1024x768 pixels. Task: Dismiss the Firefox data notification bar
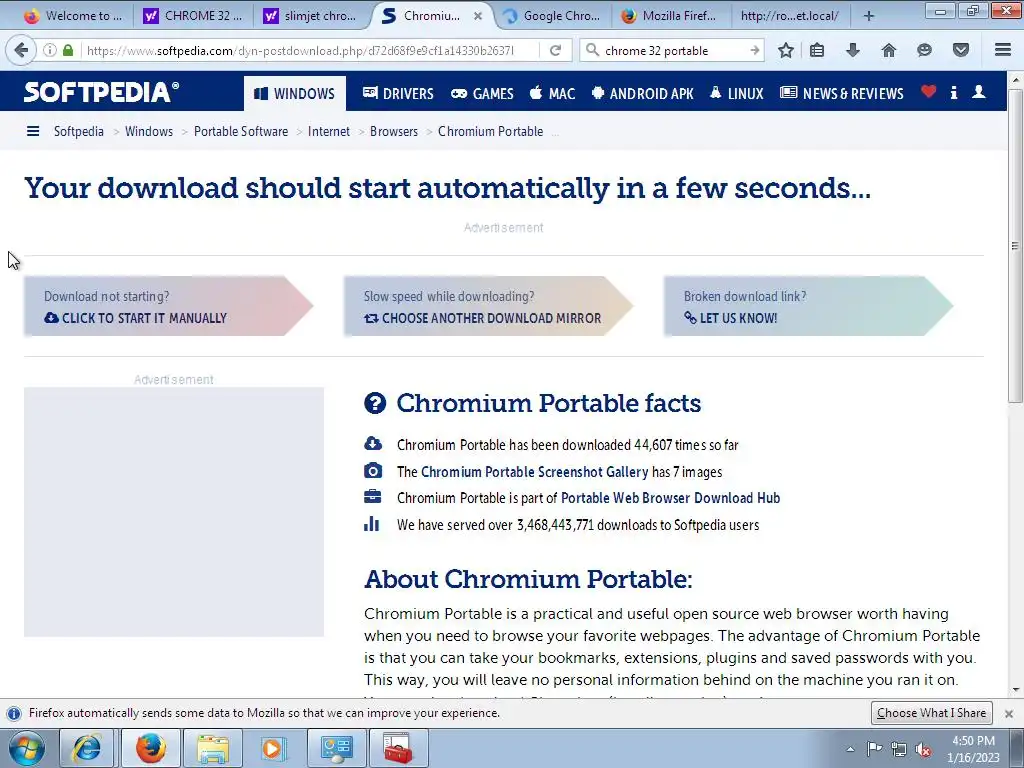click(1009, 713)
